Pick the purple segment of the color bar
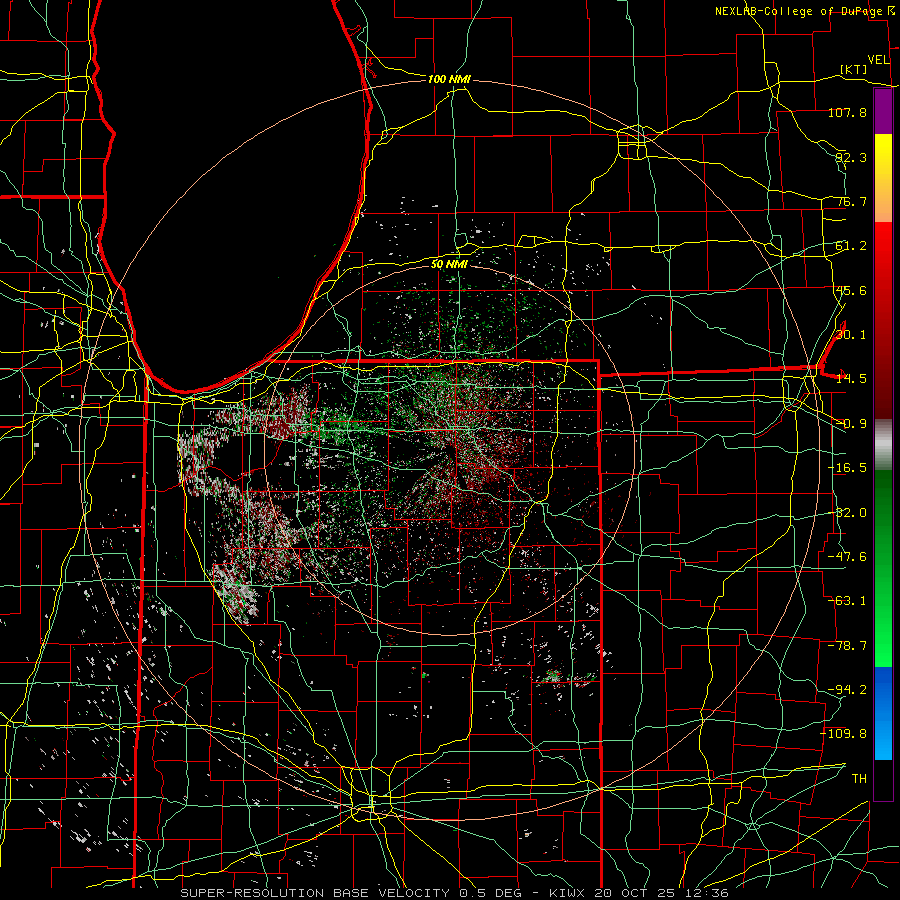This screenshot has width=900, height=900. click(883, 112)
